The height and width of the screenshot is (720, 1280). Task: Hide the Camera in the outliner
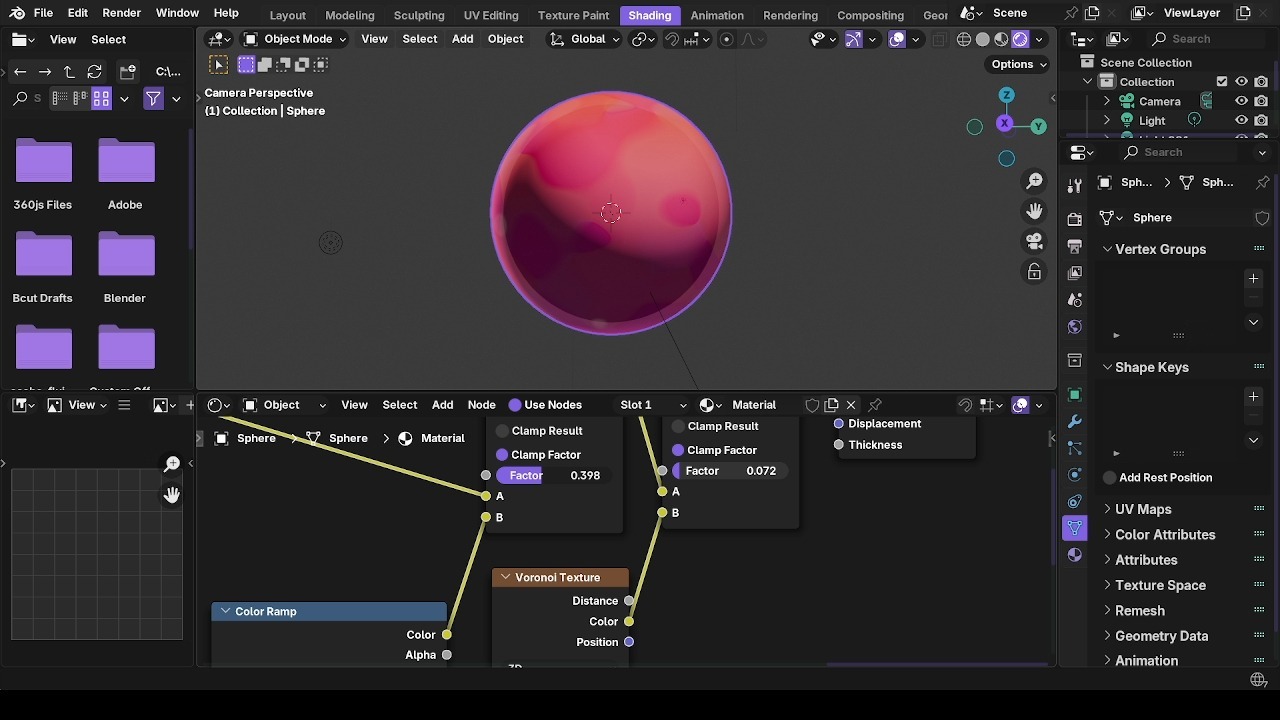click(x=1241, y=101)
